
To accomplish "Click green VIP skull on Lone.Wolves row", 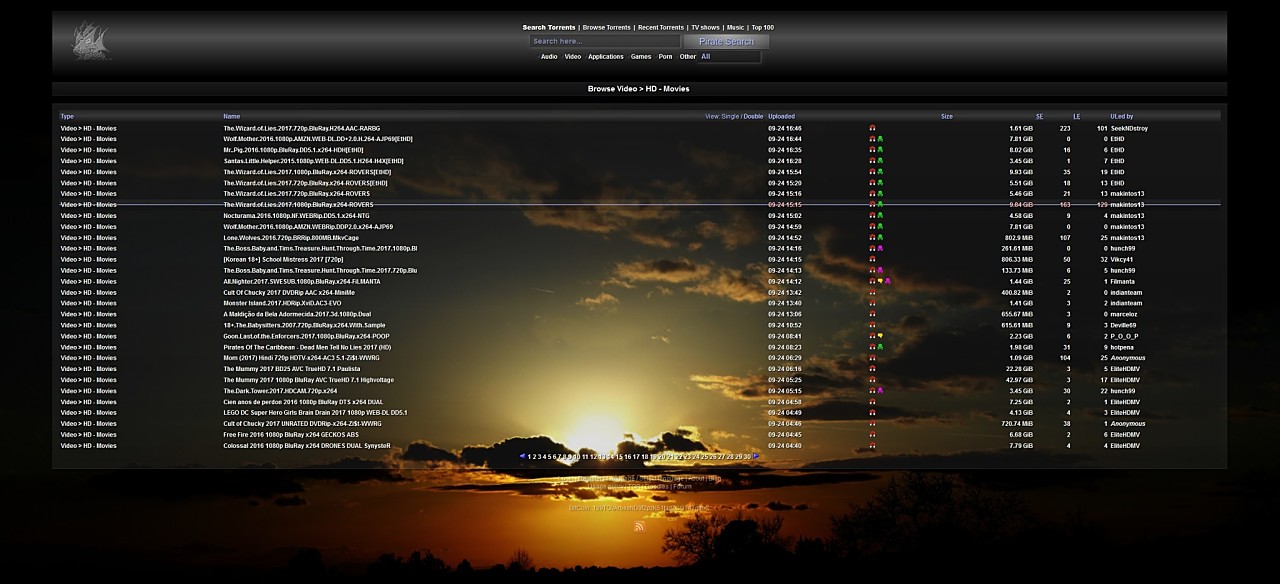I will coord(880,238).
